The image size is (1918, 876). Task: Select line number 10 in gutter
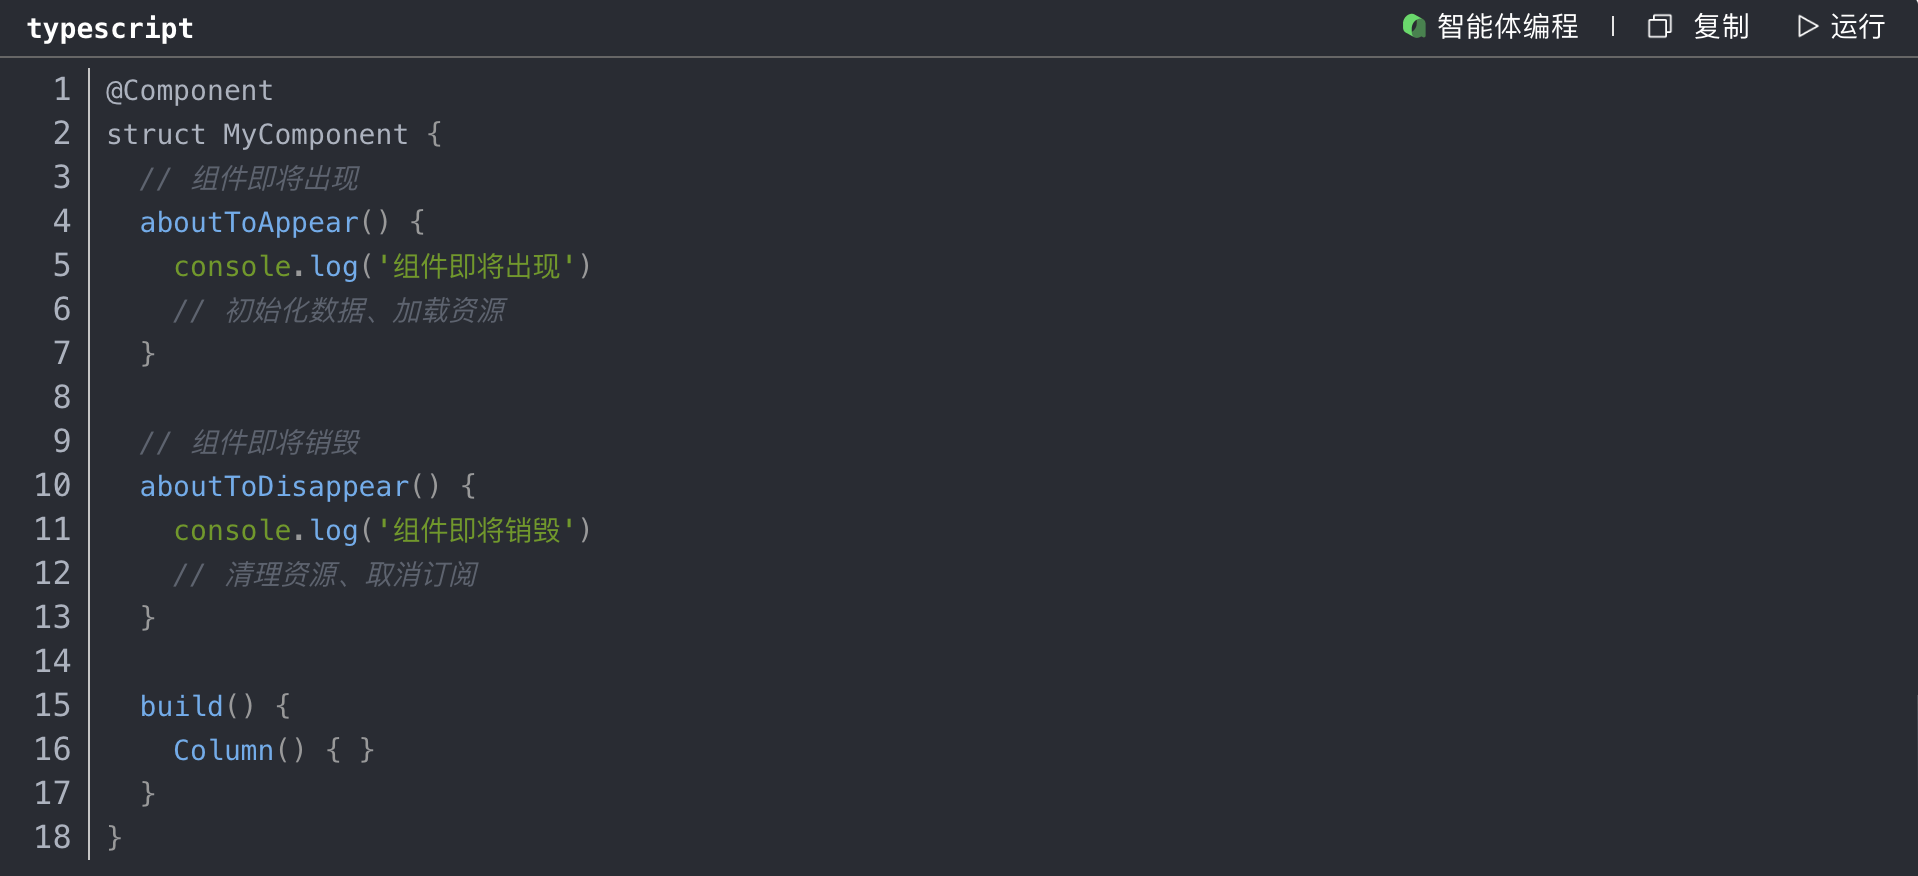coord(53,486)
